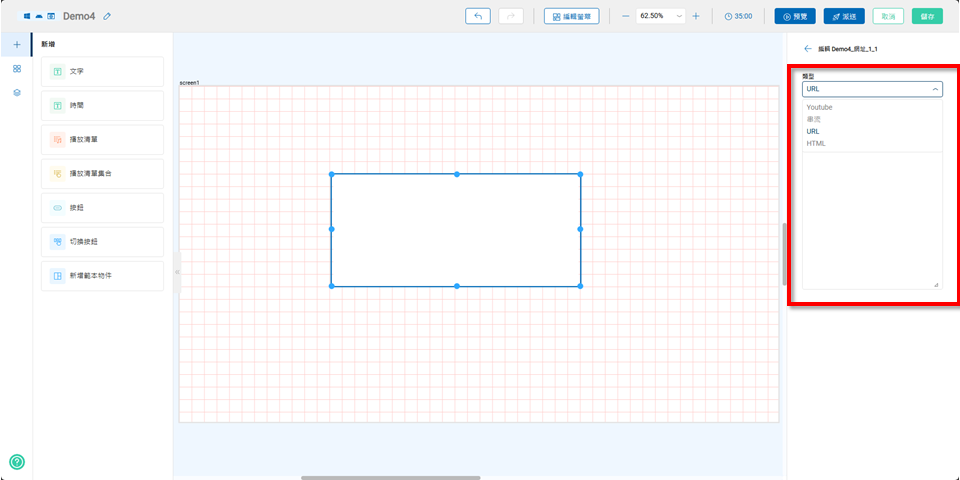Screen dimensions: 960x480
Task: Click the undo arrow button
Action: click(478, 16)
